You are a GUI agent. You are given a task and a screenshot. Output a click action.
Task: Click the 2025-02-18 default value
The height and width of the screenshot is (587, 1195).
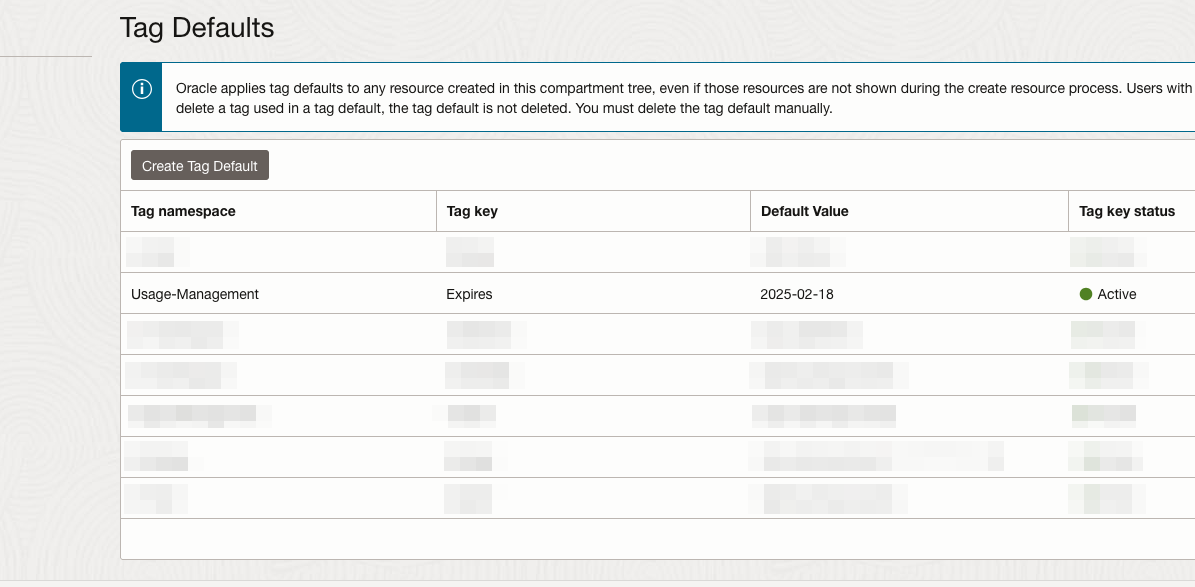click(x=795, y=294)
